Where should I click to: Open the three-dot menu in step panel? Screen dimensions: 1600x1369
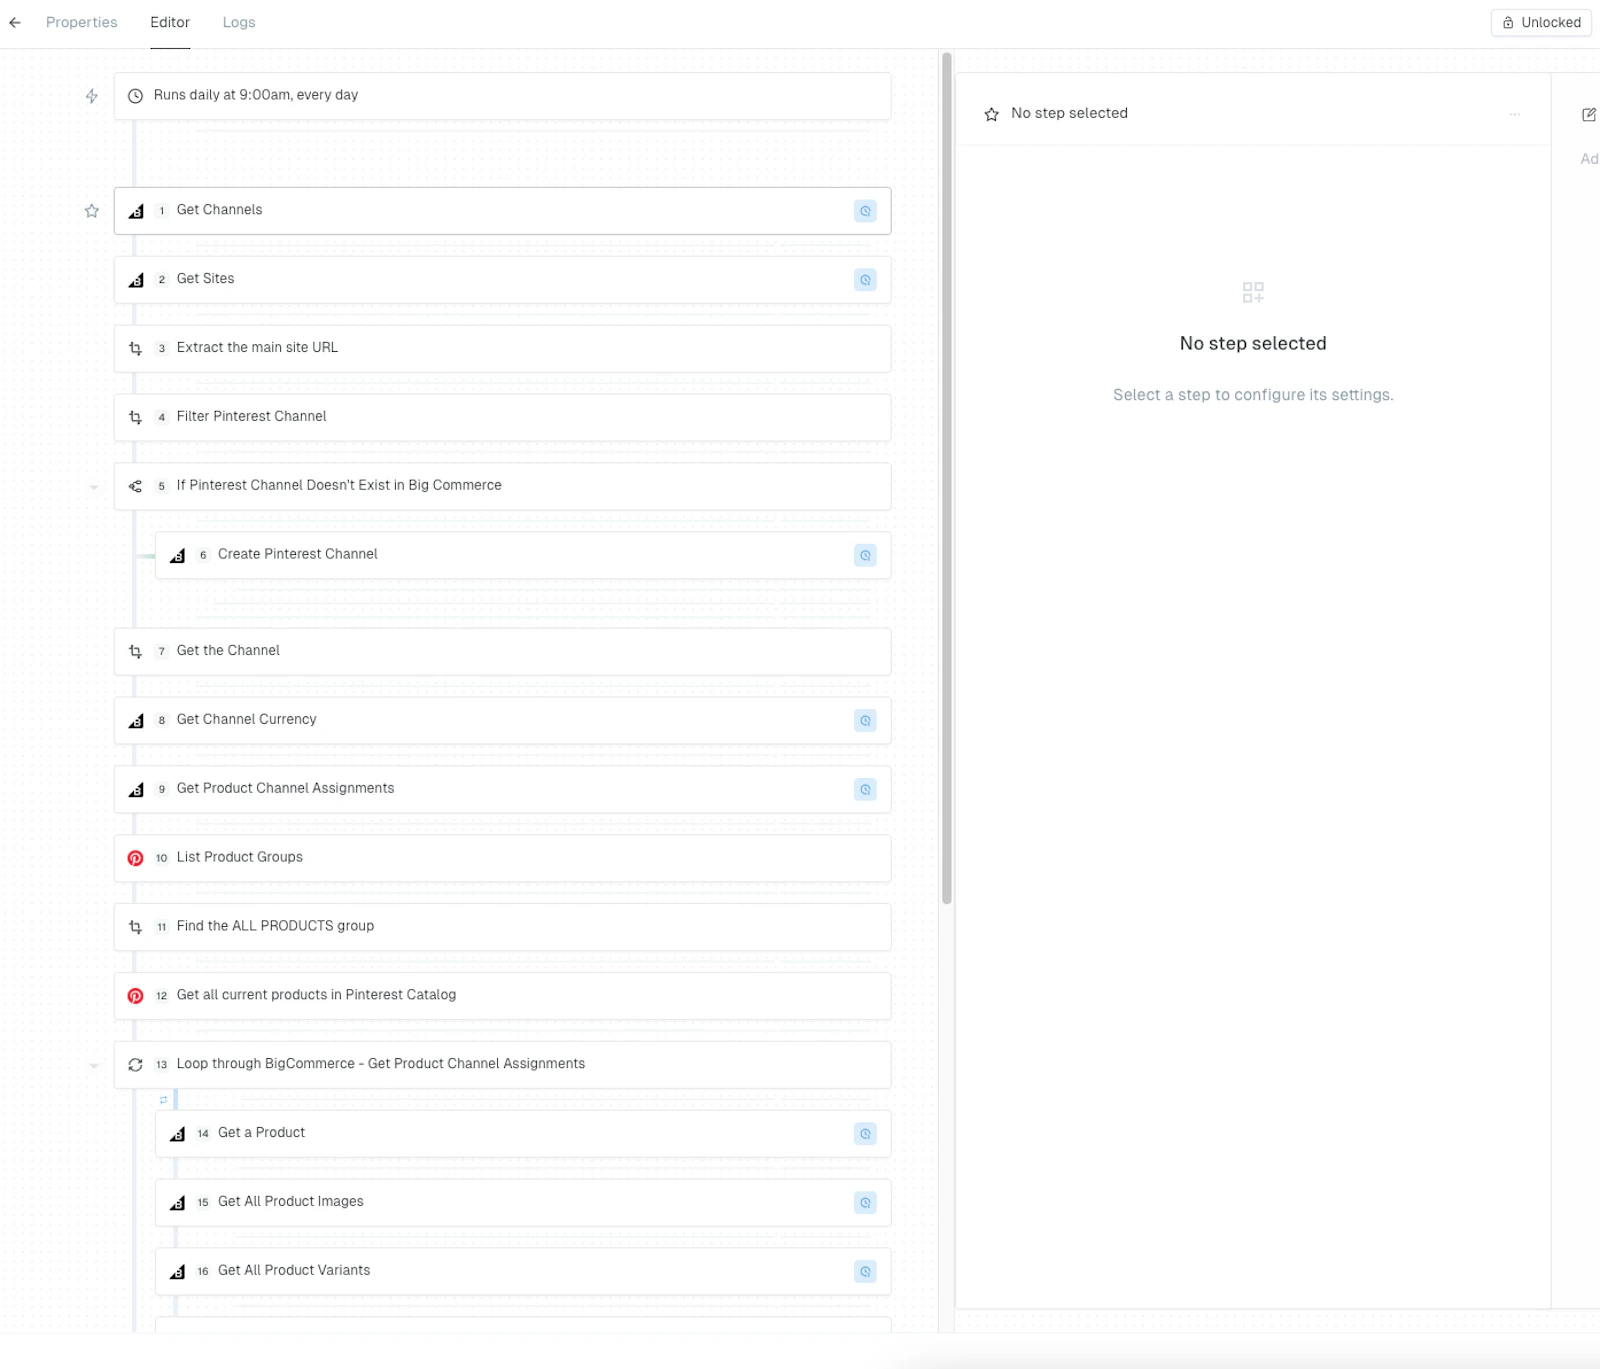point(1515,114)
